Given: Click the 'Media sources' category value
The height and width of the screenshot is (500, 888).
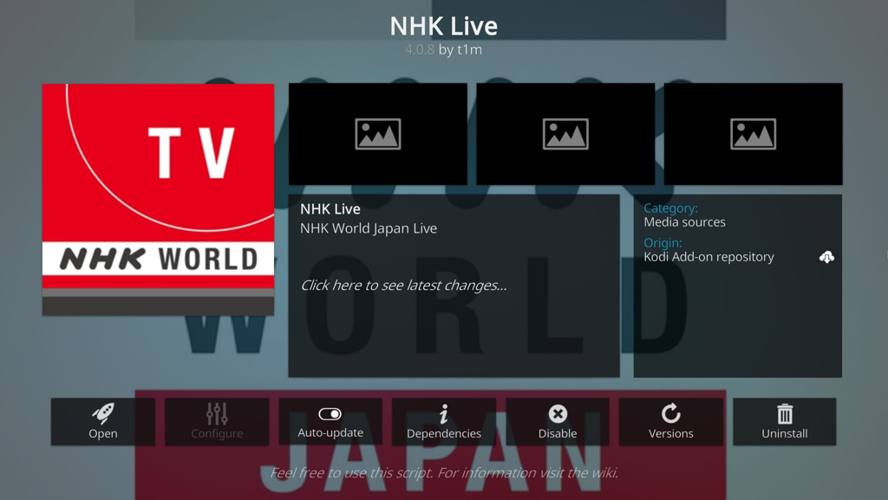Looking at the screenshot, I should [x=684, y=222].
